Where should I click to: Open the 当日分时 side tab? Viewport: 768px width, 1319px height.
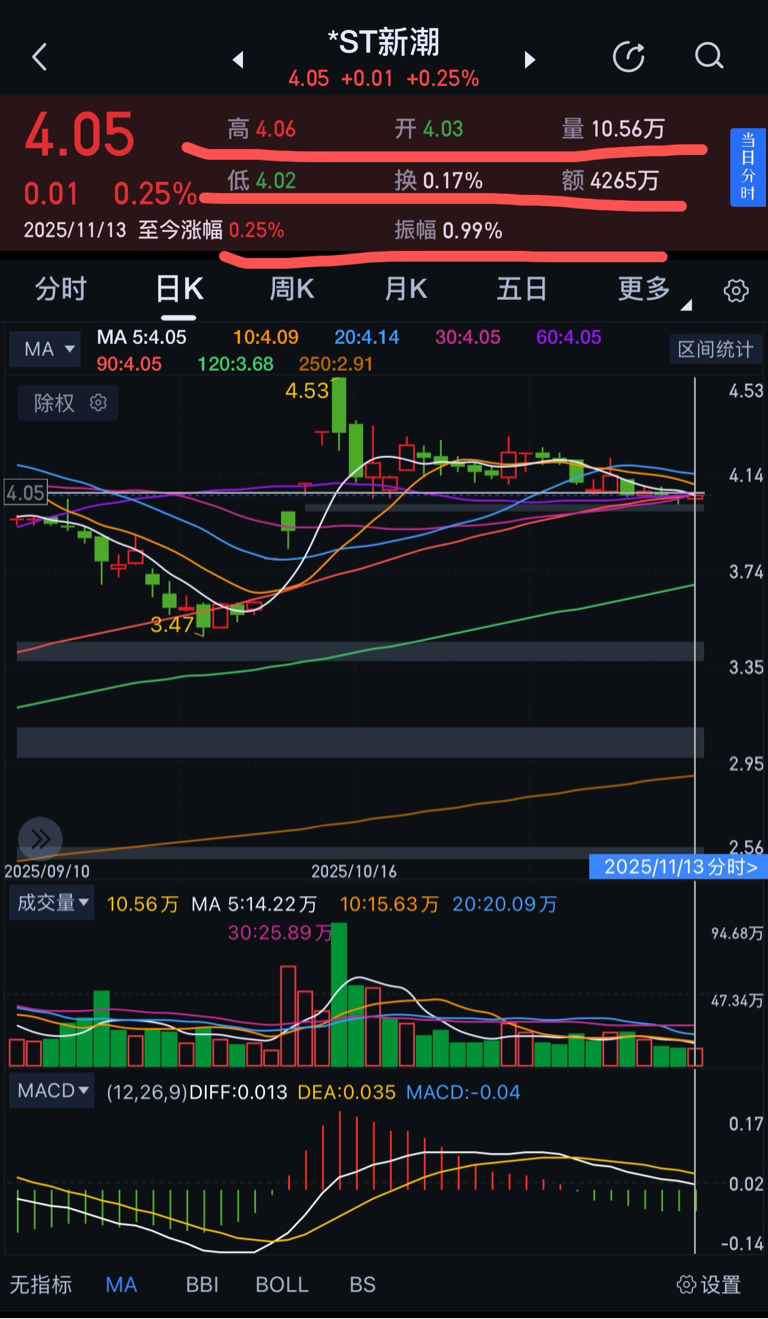tap(748, 168)
